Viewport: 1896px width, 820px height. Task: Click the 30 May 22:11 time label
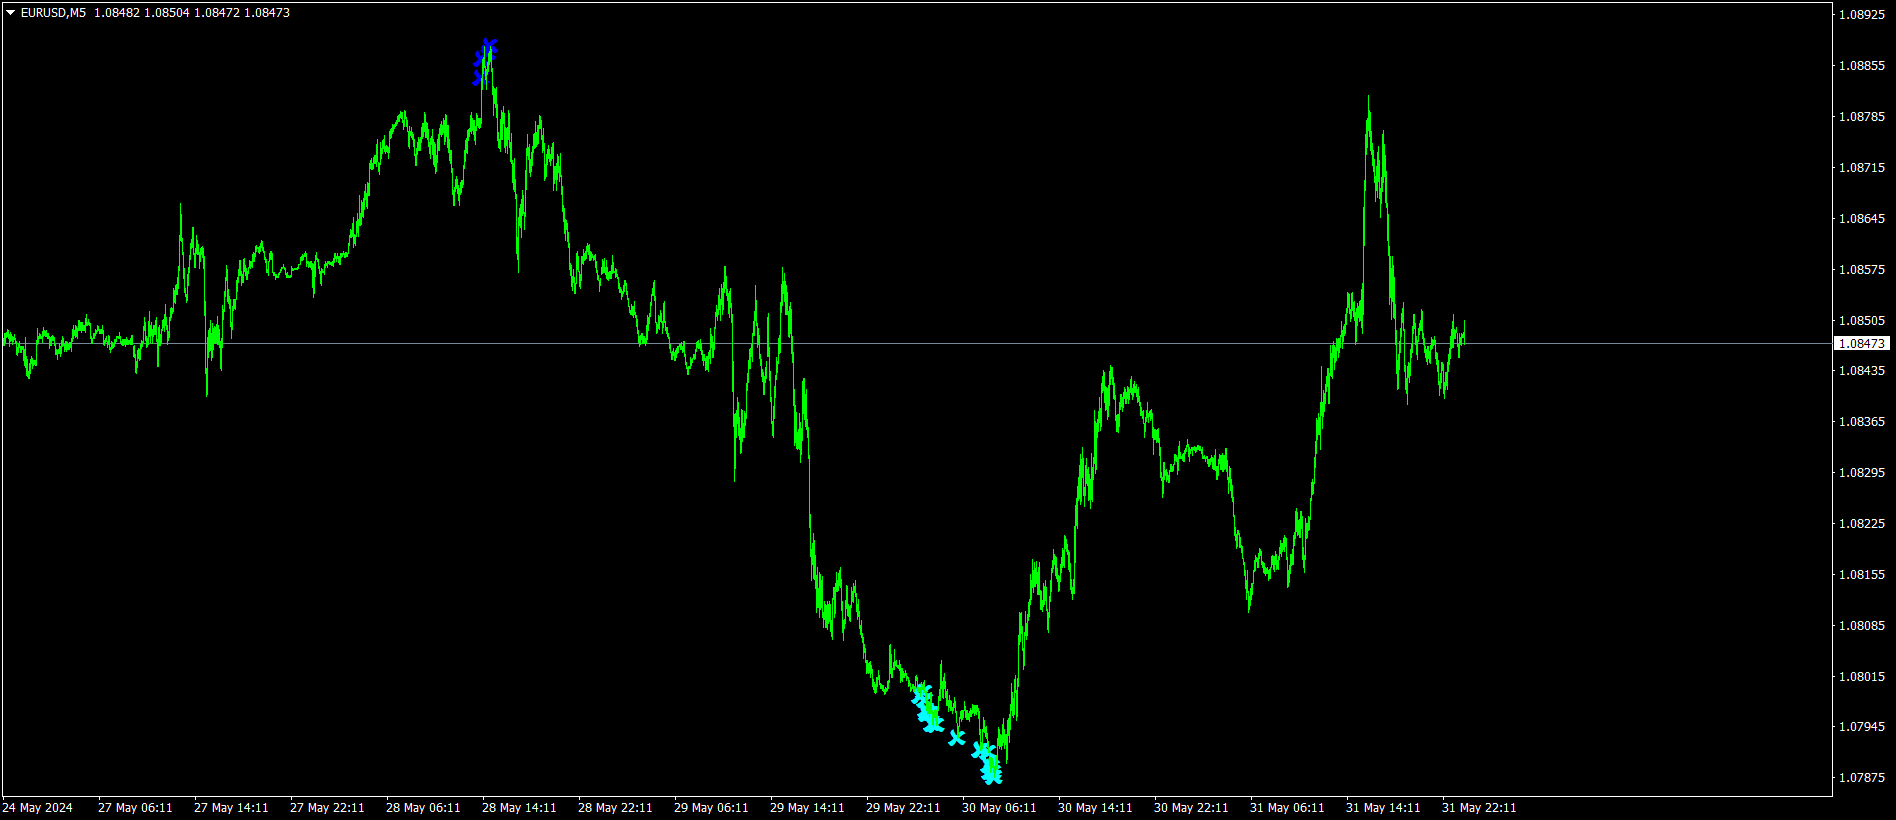(x=1191, y=808)
